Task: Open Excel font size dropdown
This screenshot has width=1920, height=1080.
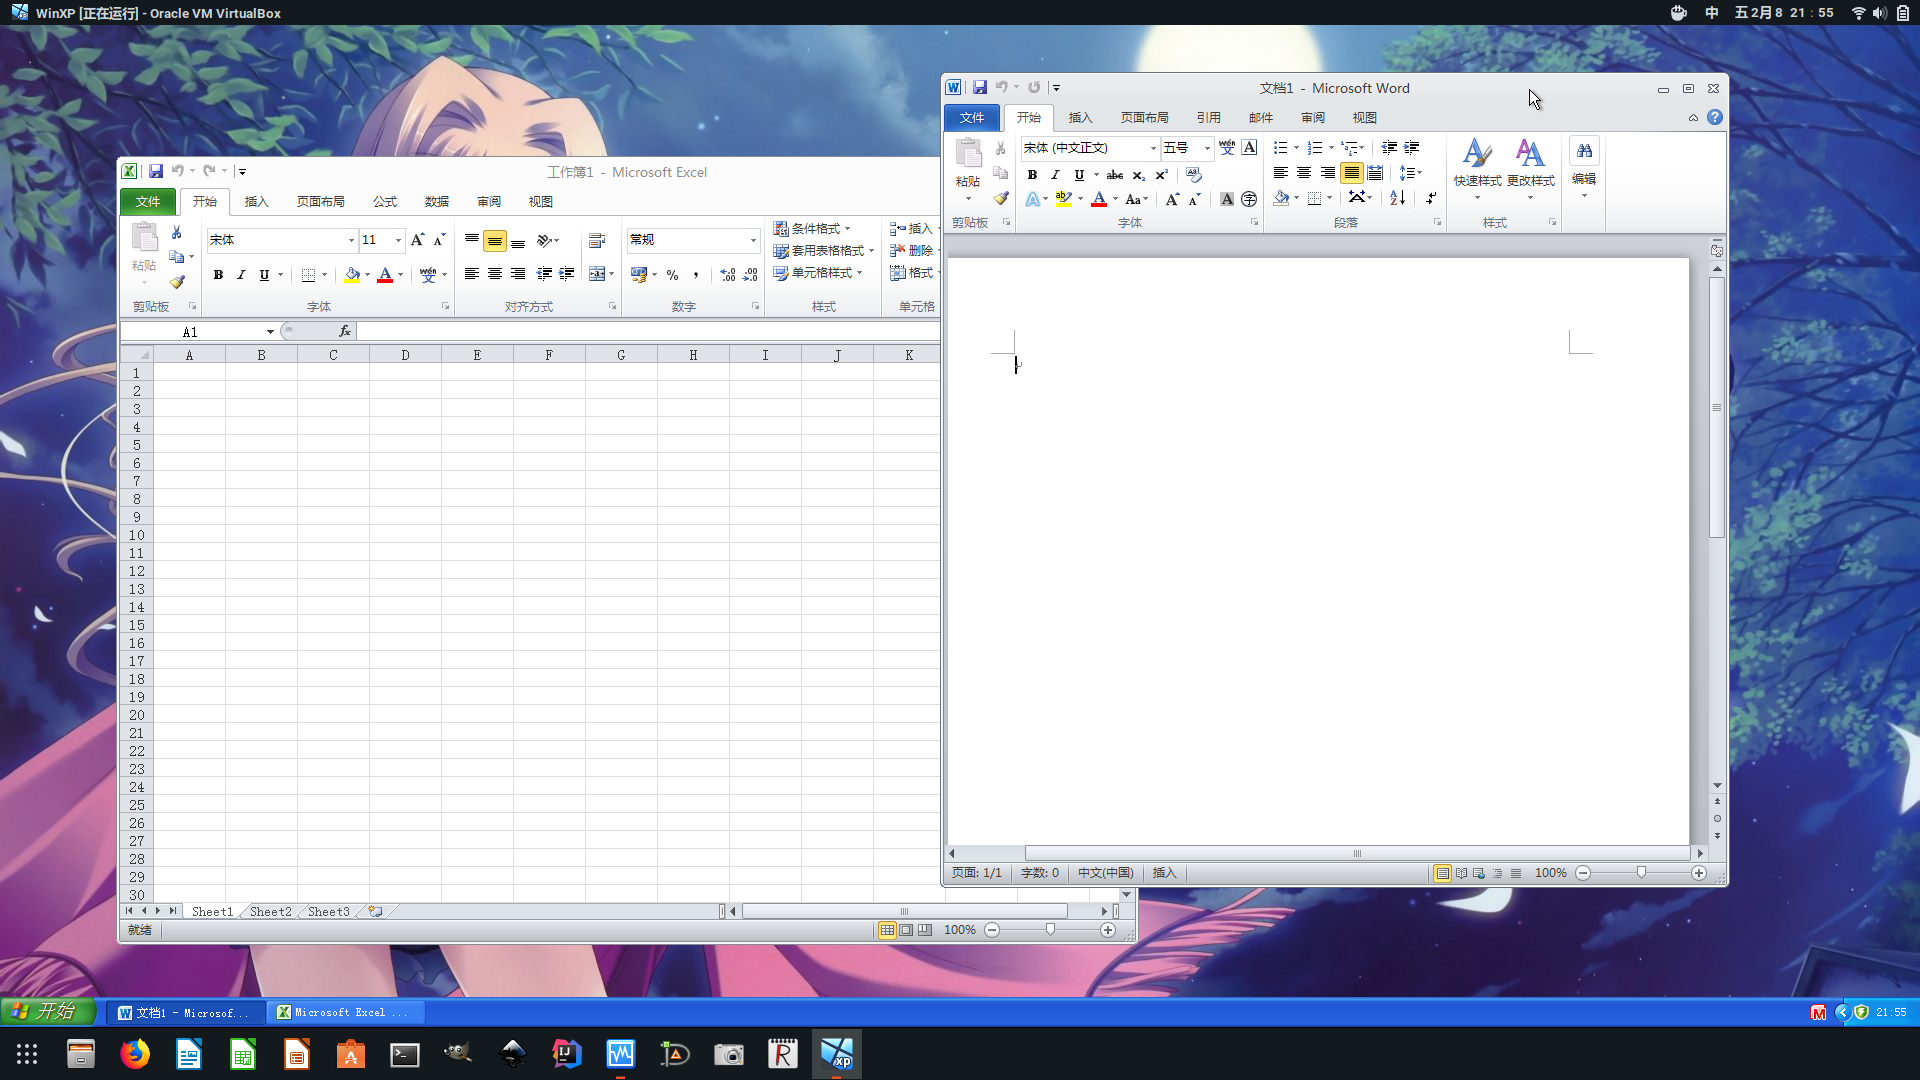Action: (398, 240)
